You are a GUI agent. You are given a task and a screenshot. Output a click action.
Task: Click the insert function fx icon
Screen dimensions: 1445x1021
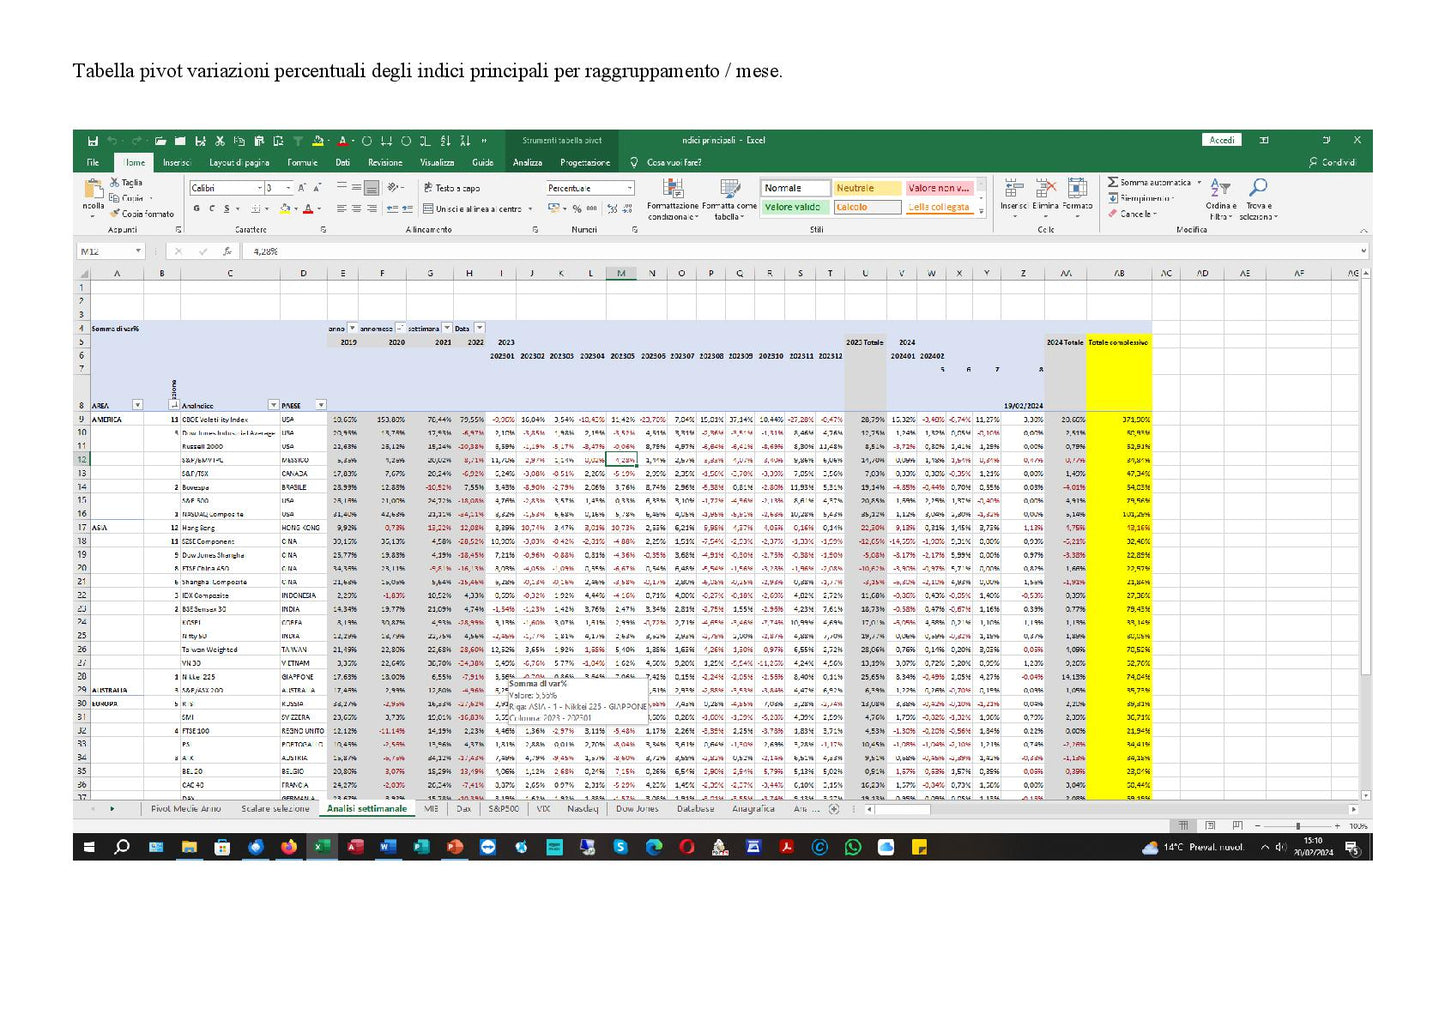click(x=229, y=251)
